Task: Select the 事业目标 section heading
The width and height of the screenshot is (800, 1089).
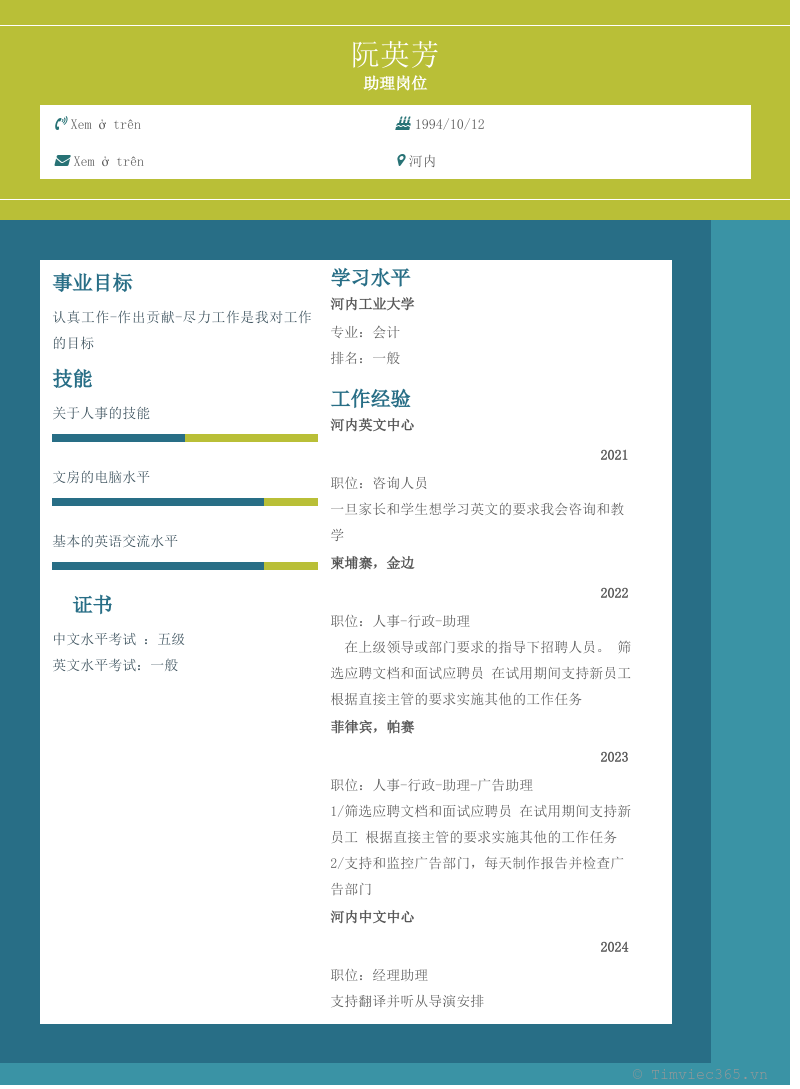Action: [93, 283]
